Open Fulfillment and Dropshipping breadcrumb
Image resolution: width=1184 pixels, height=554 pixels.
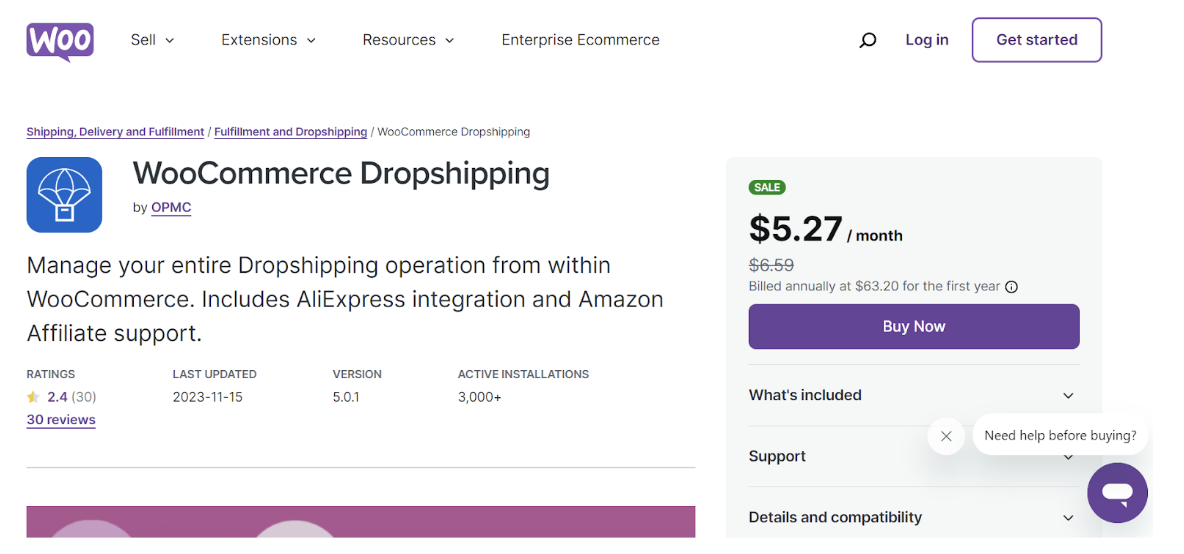click(x=291, y=132)
